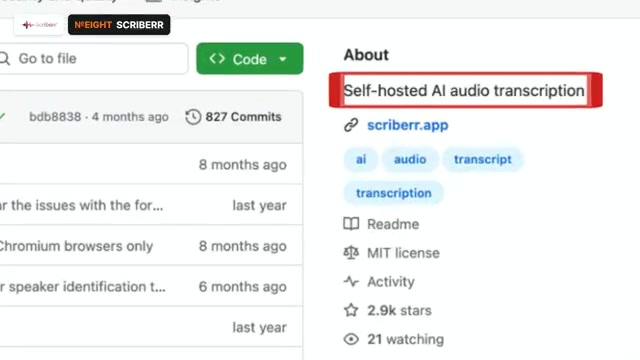Open commit message about 'speaker identification t...'
Screen dimensions: 640x360
[83, 287]
